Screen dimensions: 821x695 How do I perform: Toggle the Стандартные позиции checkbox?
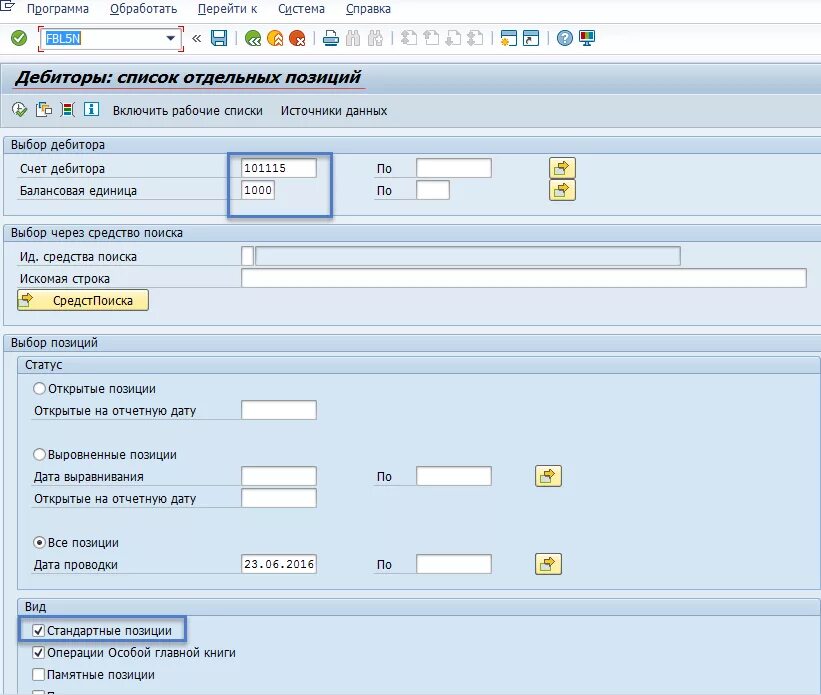[38, 631]
